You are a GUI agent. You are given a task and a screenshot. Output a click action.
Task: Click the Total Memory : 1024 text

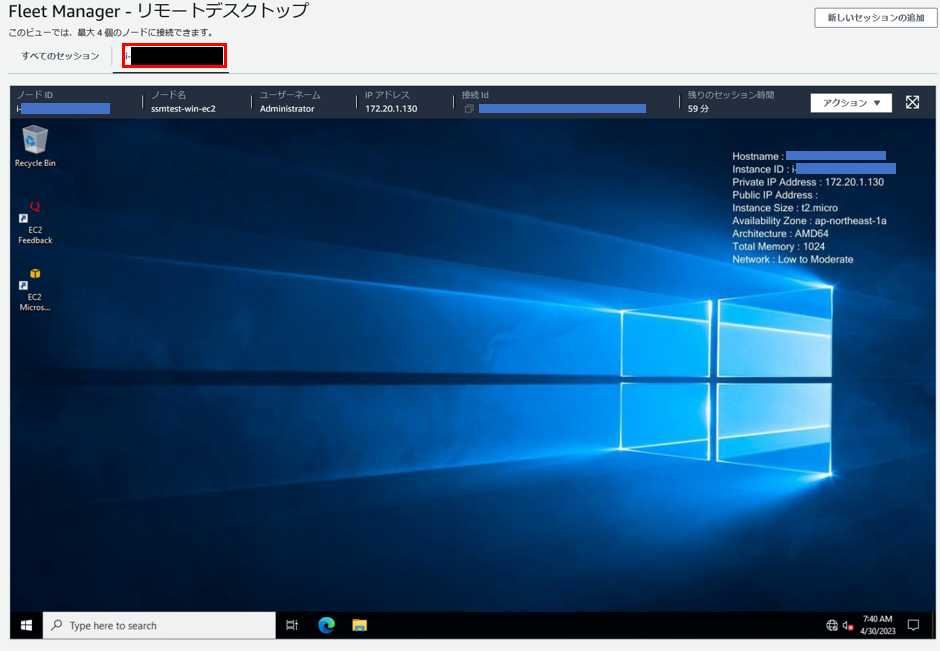tap(778, 246)
